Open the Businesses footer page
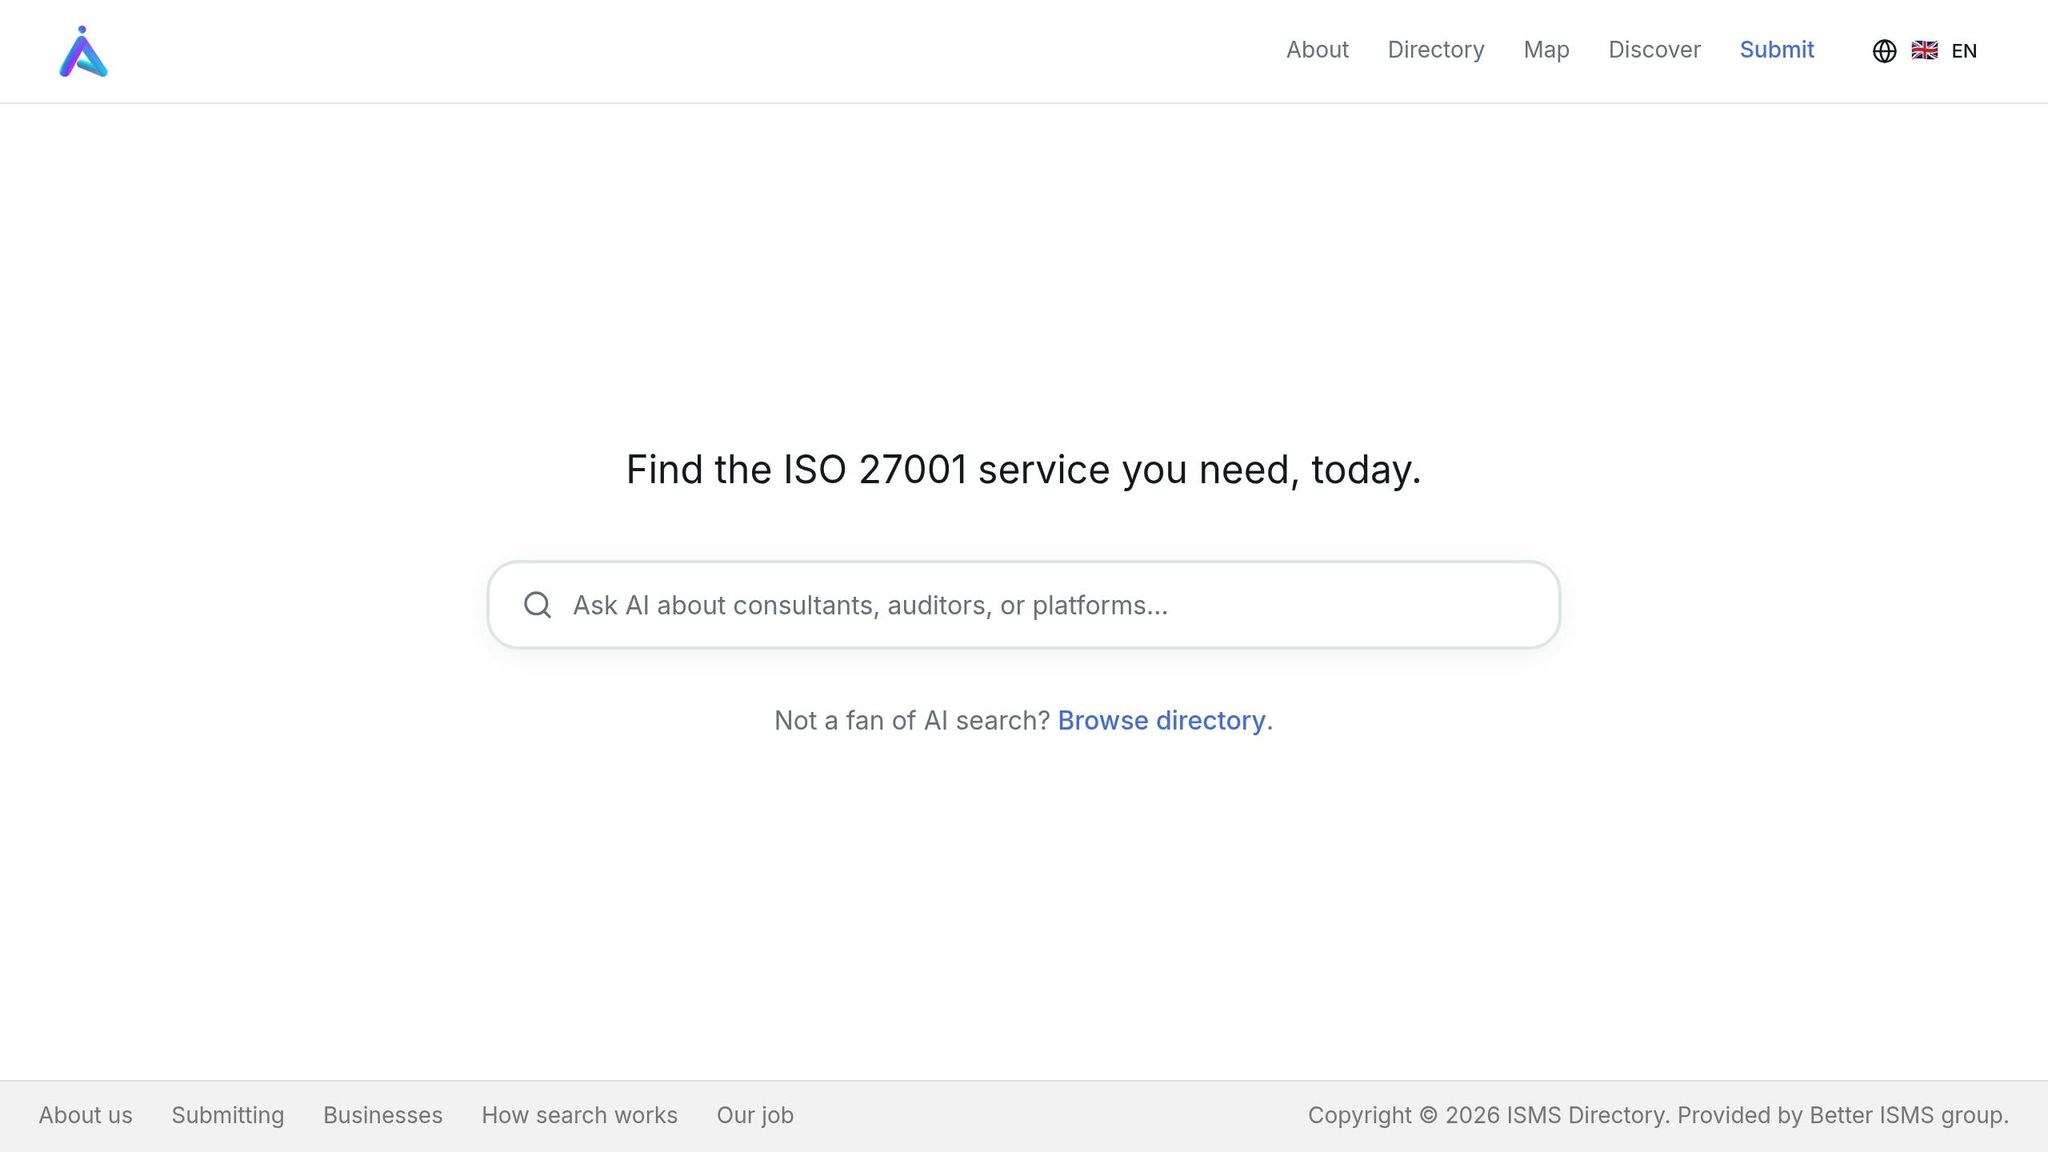 click(382, 1115)
